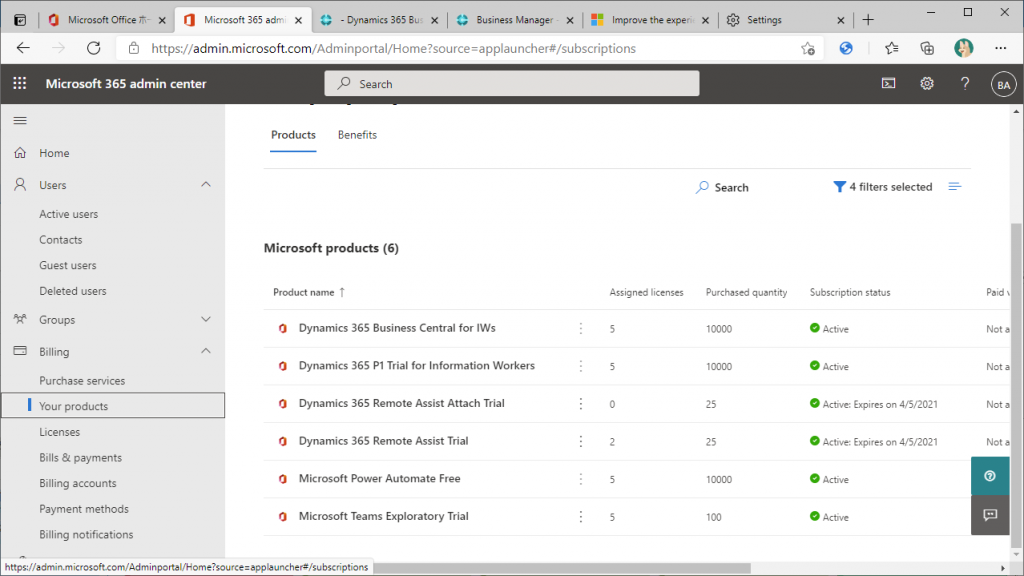Click the browser address bar URL
This screenshot has width=1024, height=576.
(x=393, y=48)
